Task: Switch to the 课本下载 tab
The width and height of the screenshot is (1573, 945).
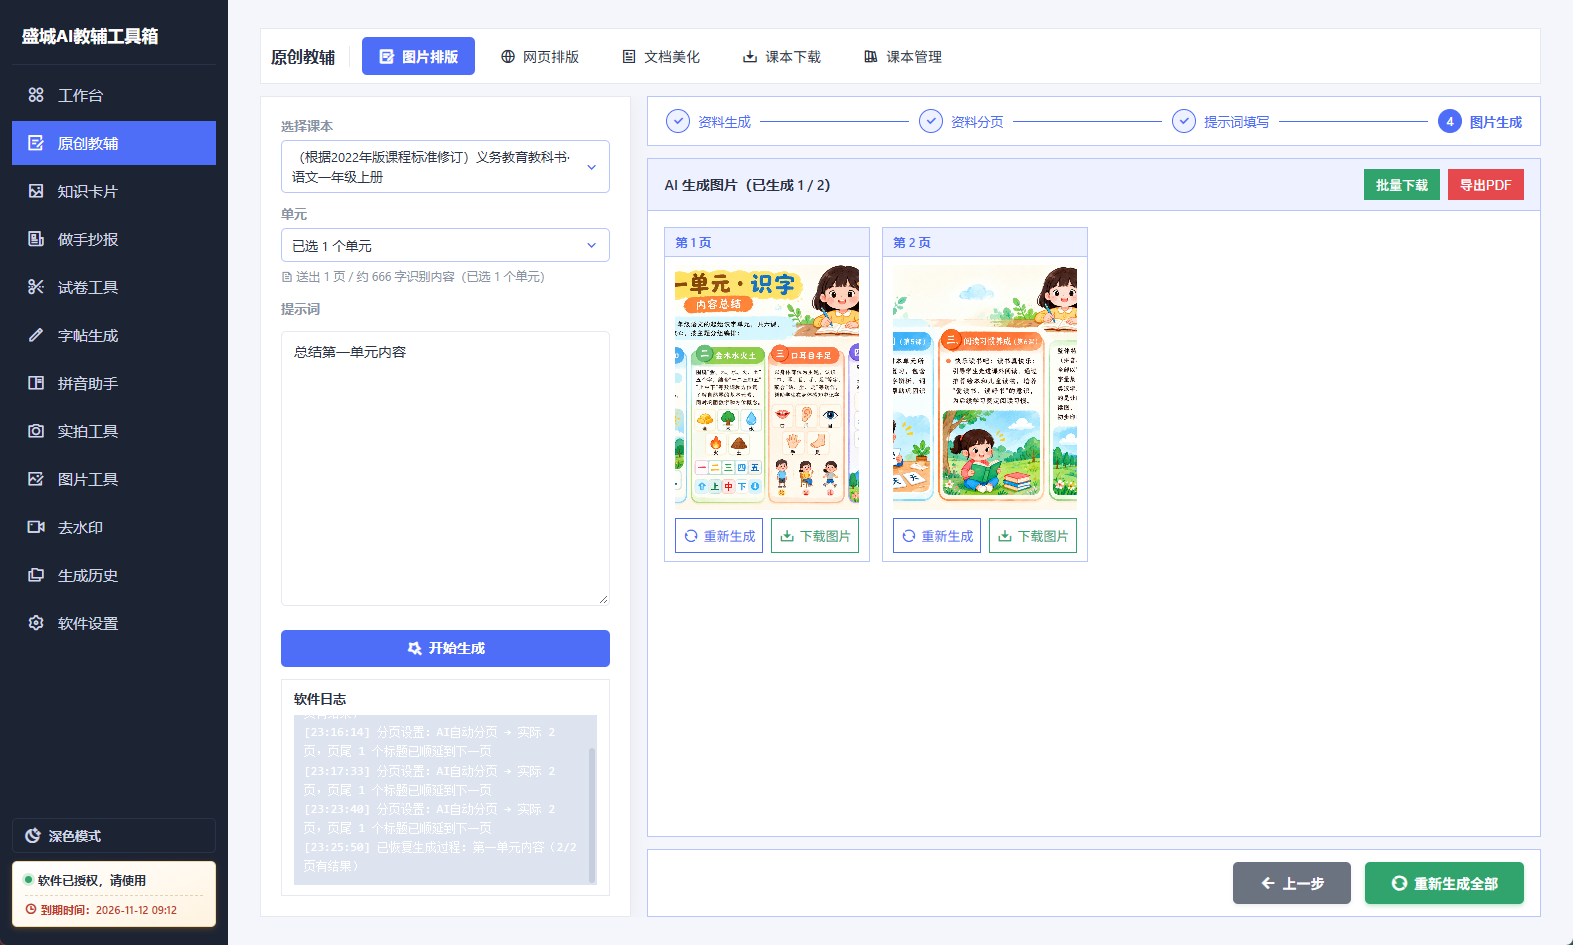Action: click(782, 56)
